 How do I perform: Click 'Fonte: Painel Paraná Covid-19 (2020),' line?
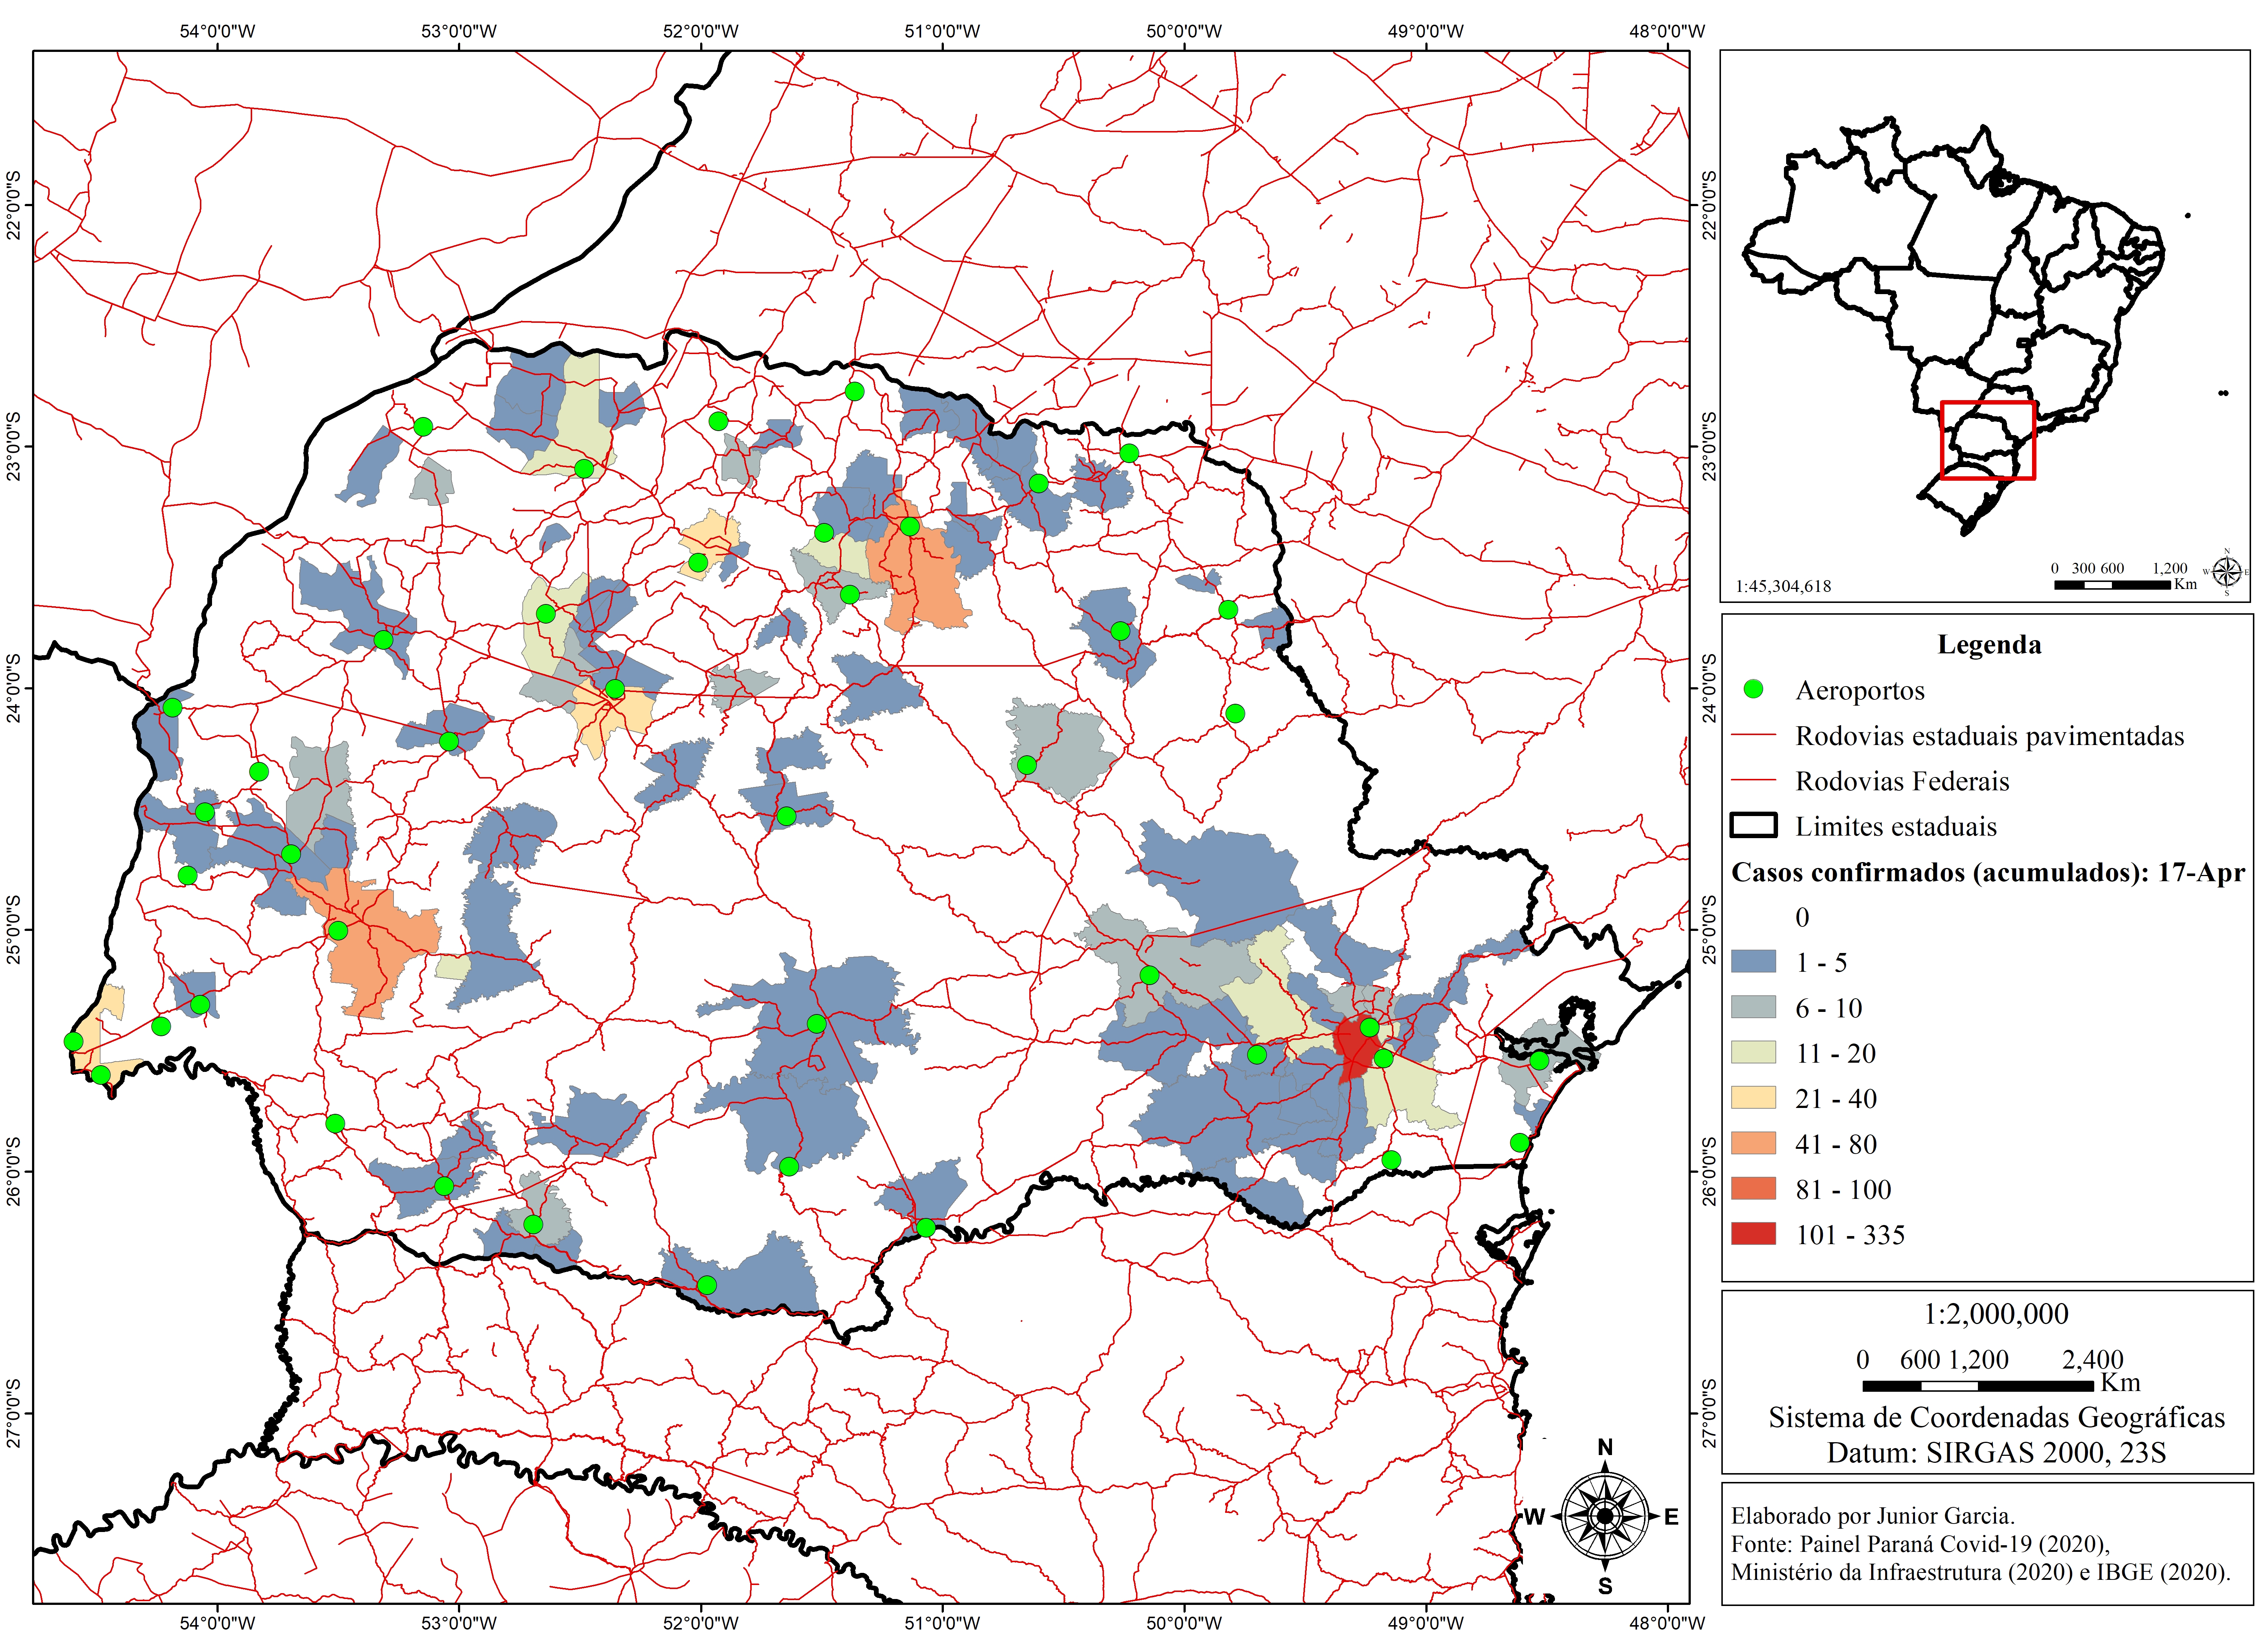click(1920, 1544)
